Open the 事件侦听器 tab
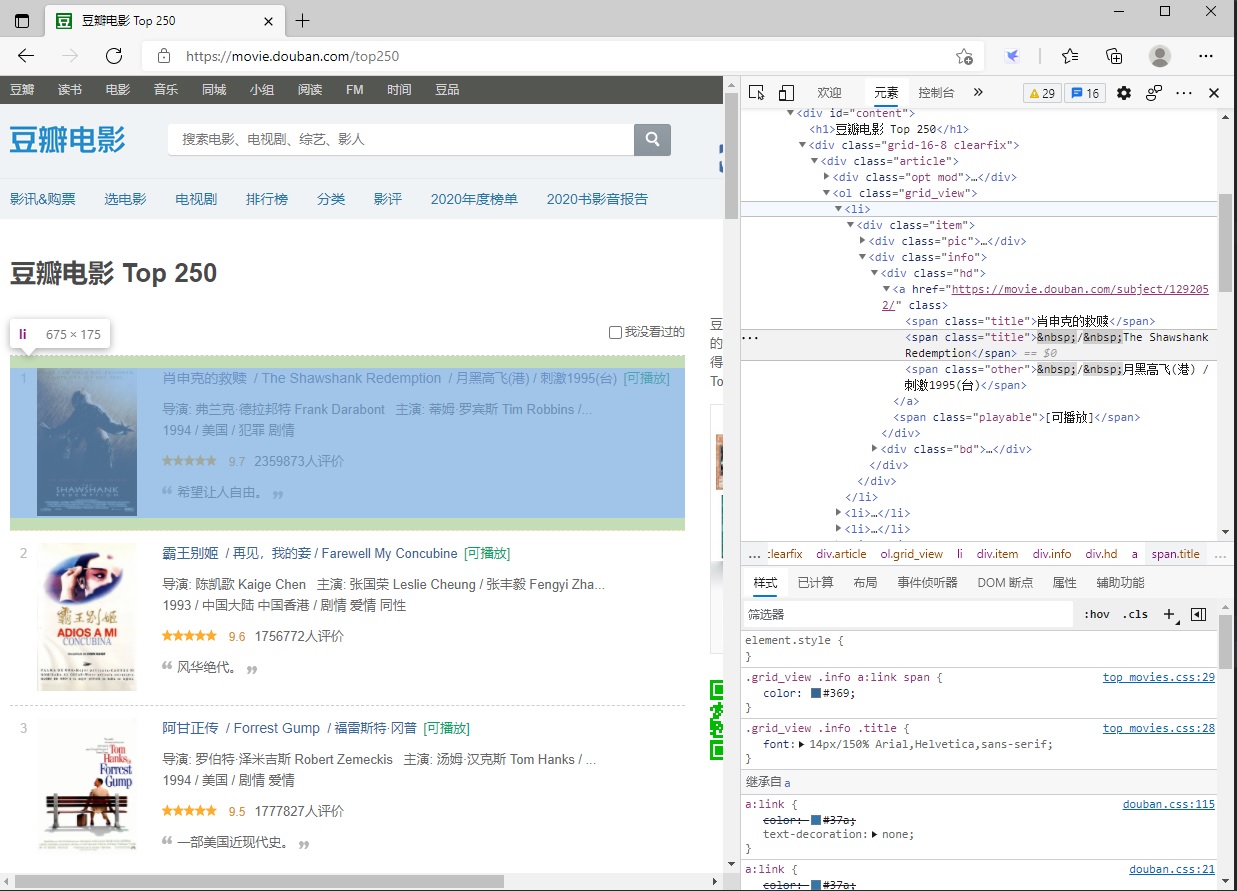The width and height of the screenshot is (1237, 891). pyautogui.click(x=927, y=583)
